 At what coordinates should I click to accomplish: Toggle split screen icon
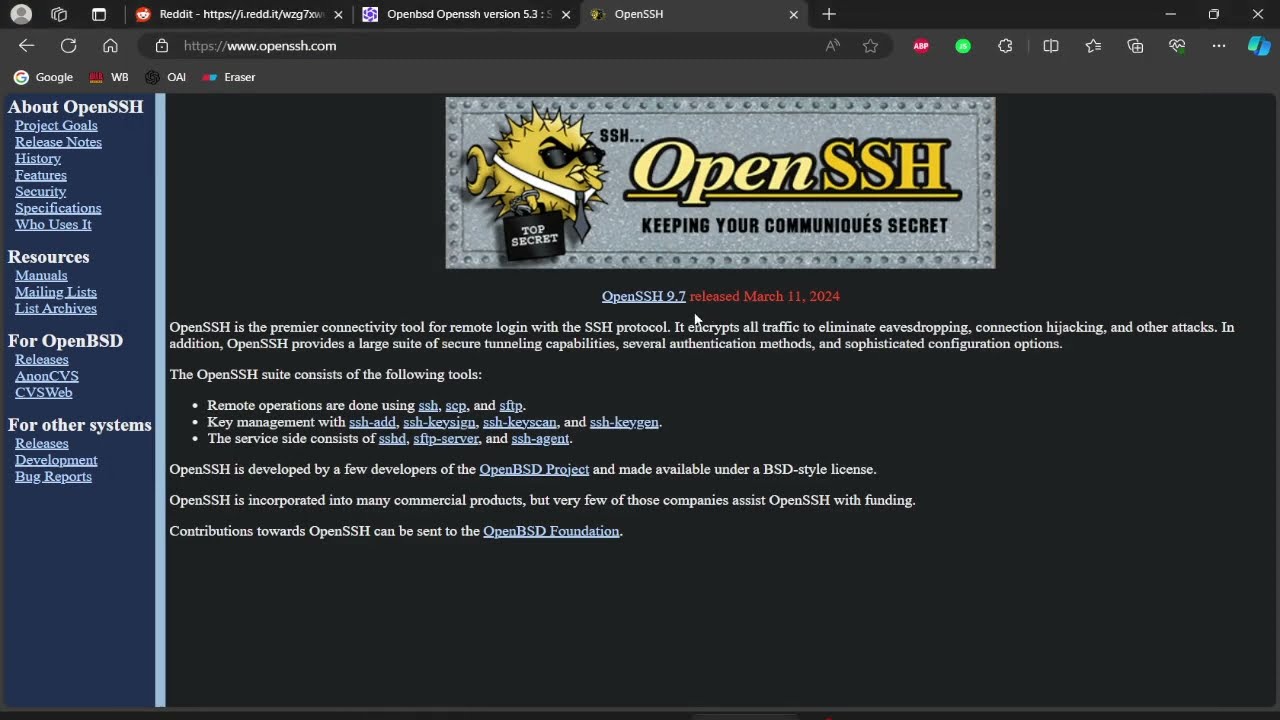[1050, 46]
